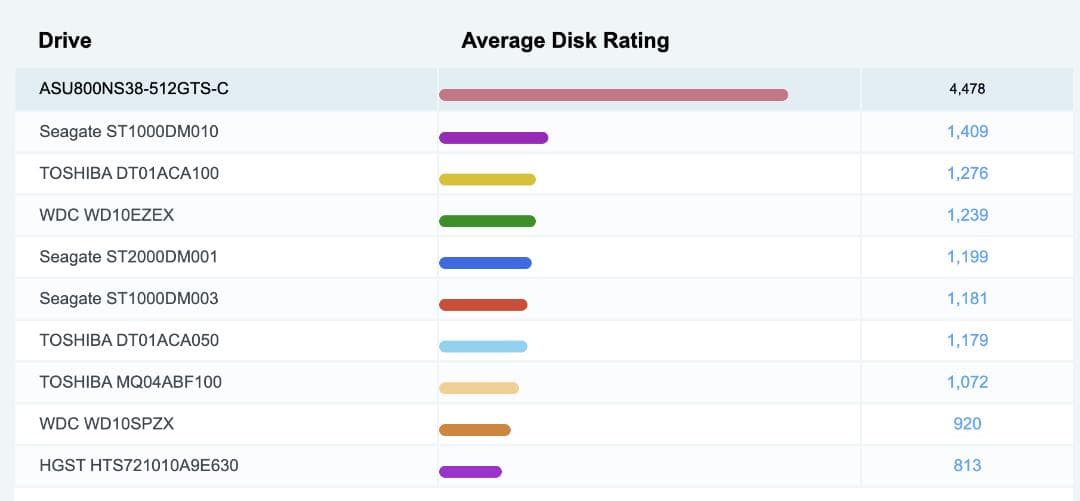
Task: Open the 813 rating score link
Action: point(967,465)
